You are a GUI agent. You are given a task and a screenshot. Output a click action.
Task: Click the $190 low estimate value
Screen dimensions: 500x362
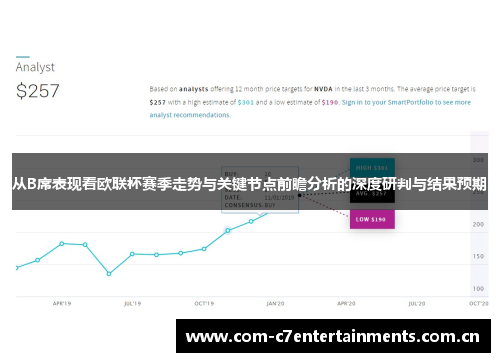(330, 102)
